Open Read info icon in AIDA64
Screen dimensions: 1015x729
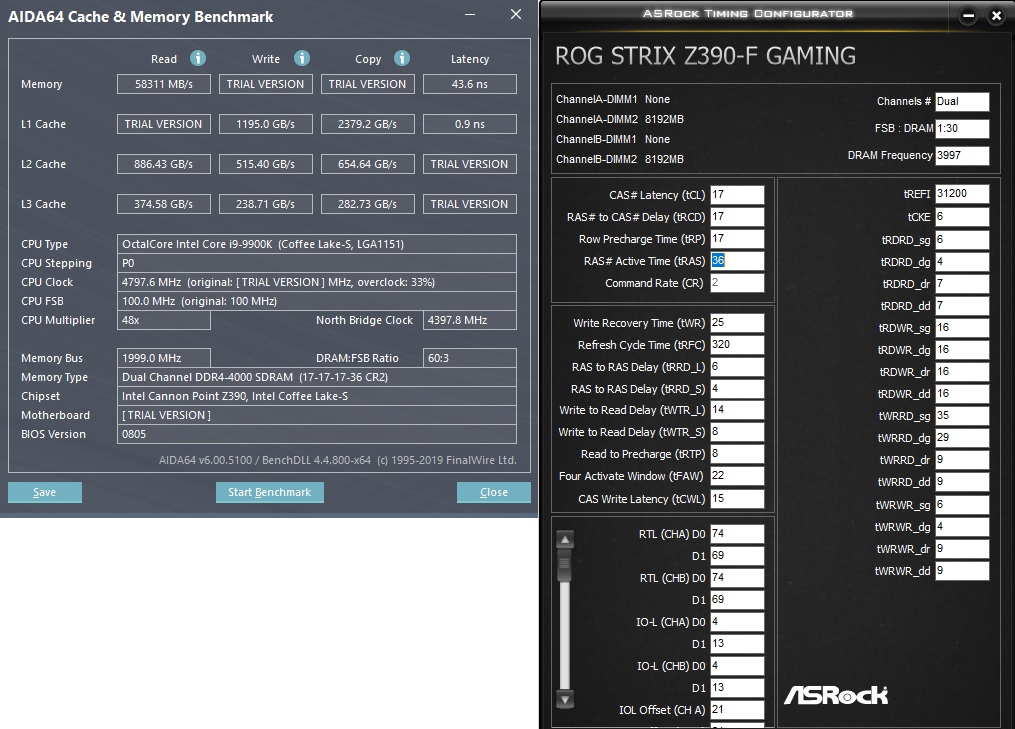pyautogui.click(x=198, y=58)
